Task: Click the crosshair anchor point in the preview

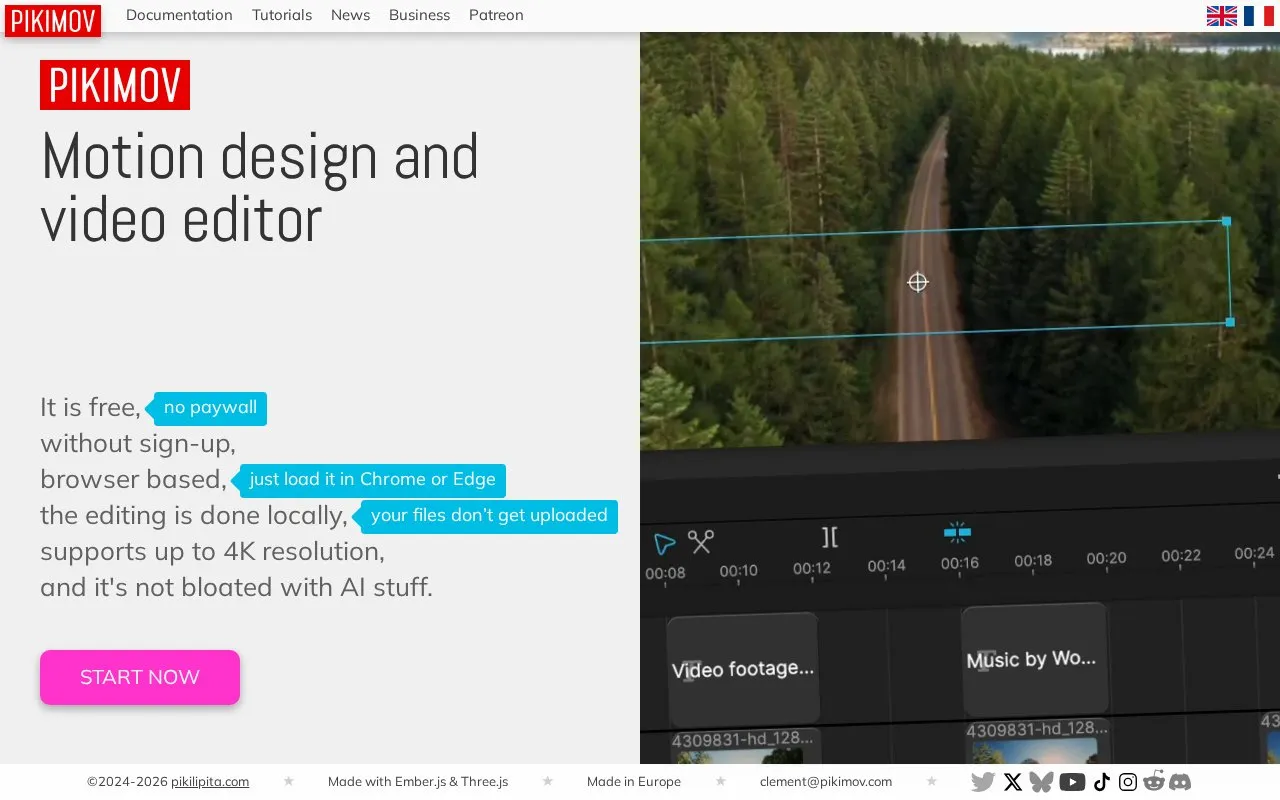Action: (x=918, y=282)
